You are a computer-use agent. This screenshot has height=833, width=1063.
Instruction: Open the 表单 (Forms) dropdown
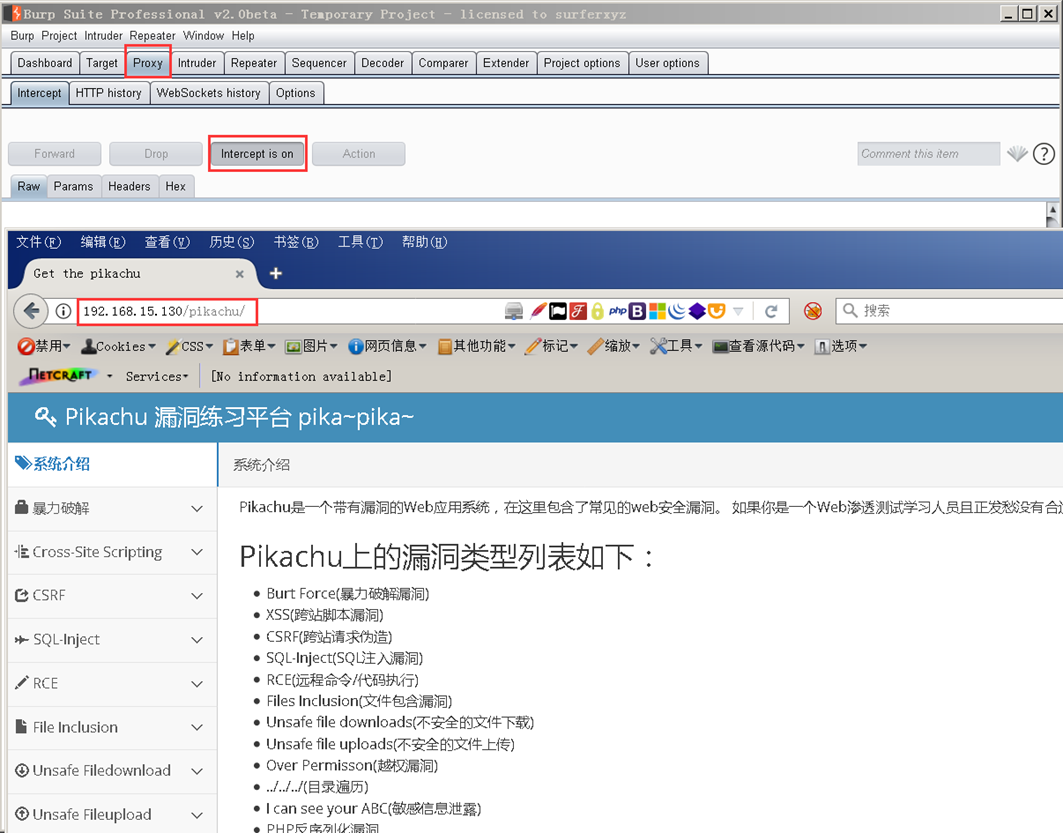point(249,346)
